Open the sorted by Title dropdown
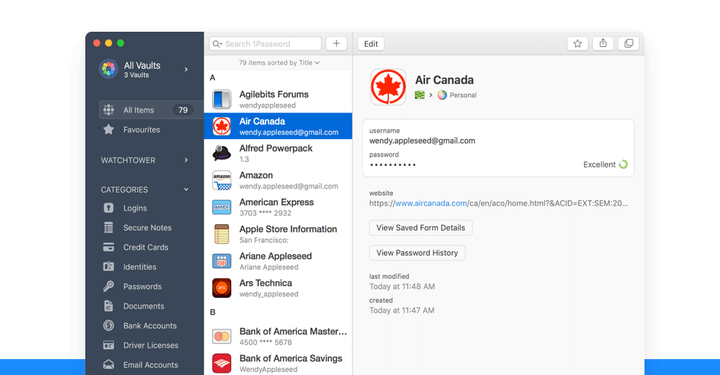Viewport: 720px width, 375px height. [279, 62]
